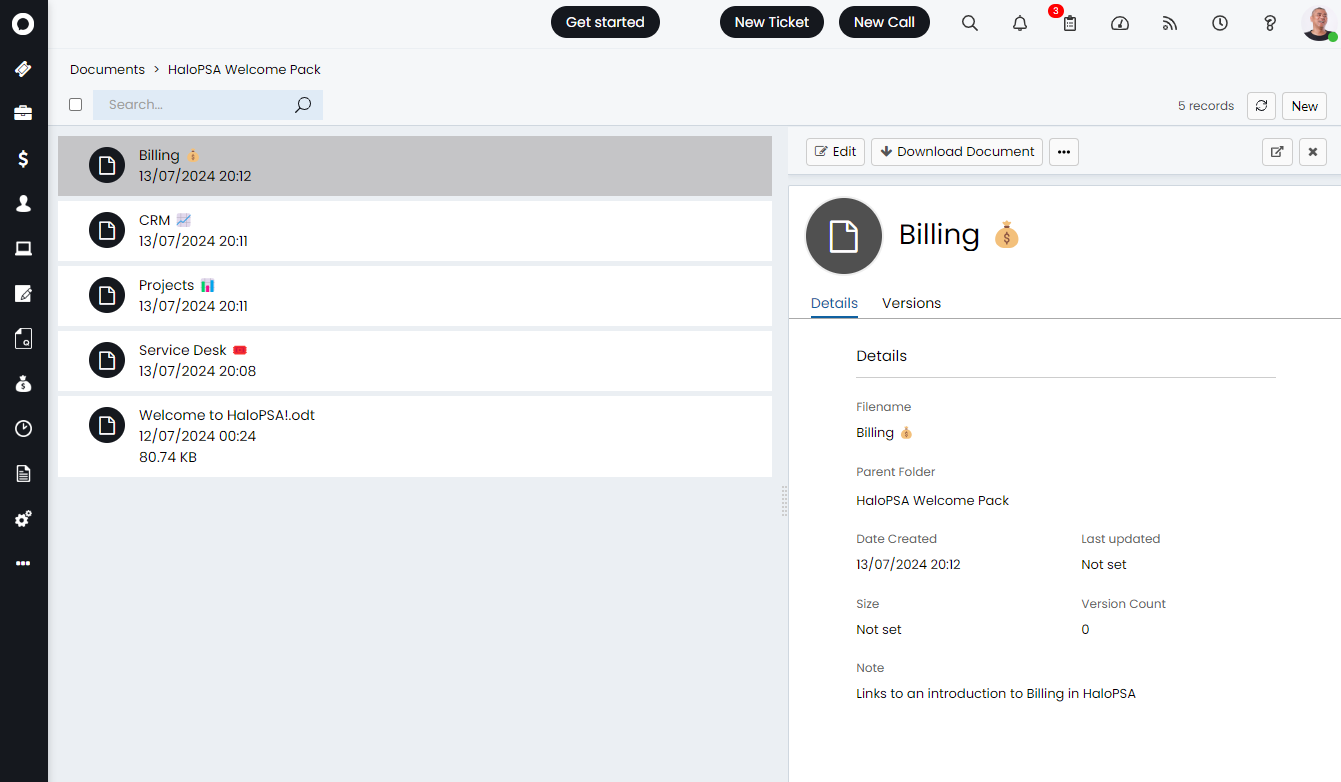1341x782 pixels.
Task: Open the laptop sidebar icon
Action: point(23,248)
